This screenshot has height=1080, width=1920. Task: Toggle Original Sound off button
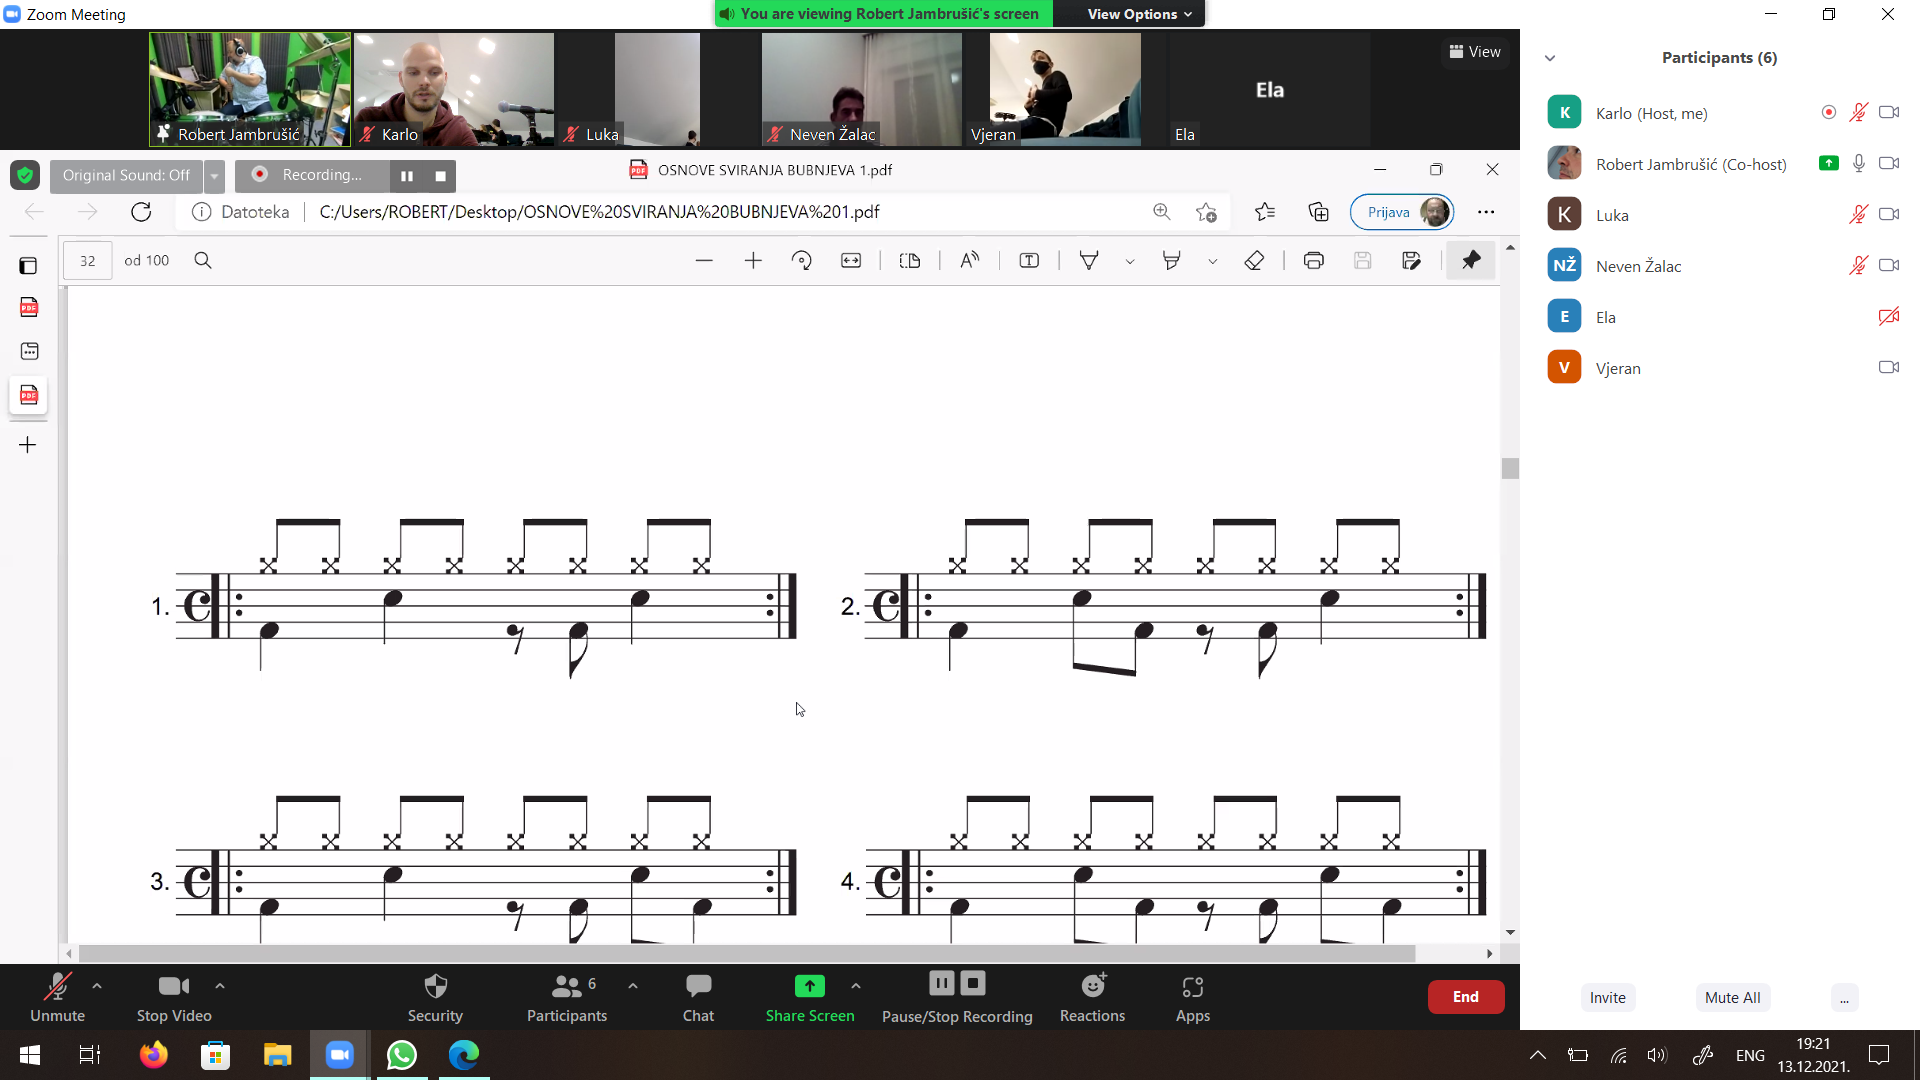(126, 175)
